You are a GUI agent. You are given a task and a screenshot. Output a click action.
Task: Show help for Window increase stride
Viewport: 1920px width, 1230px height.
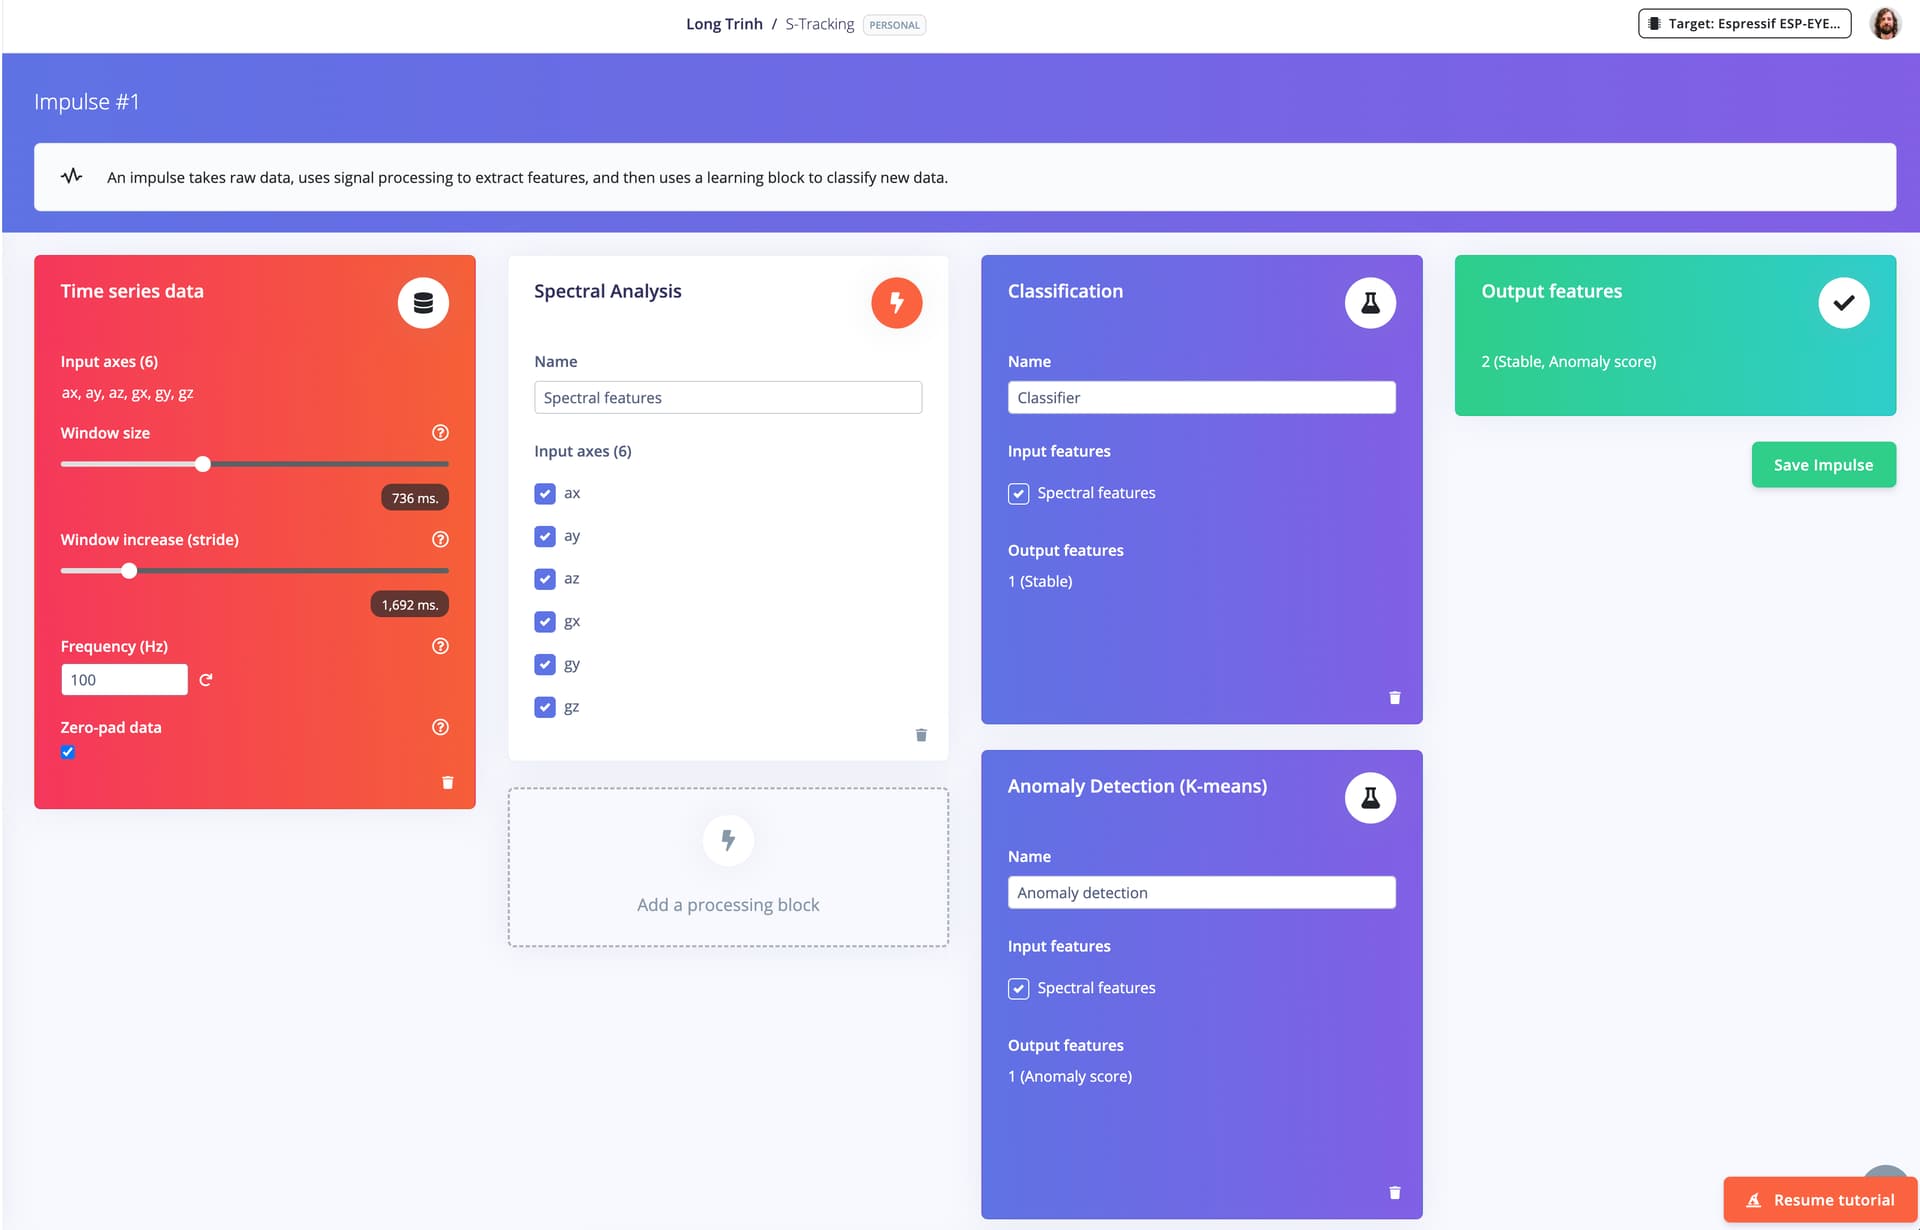click(440, 540)
